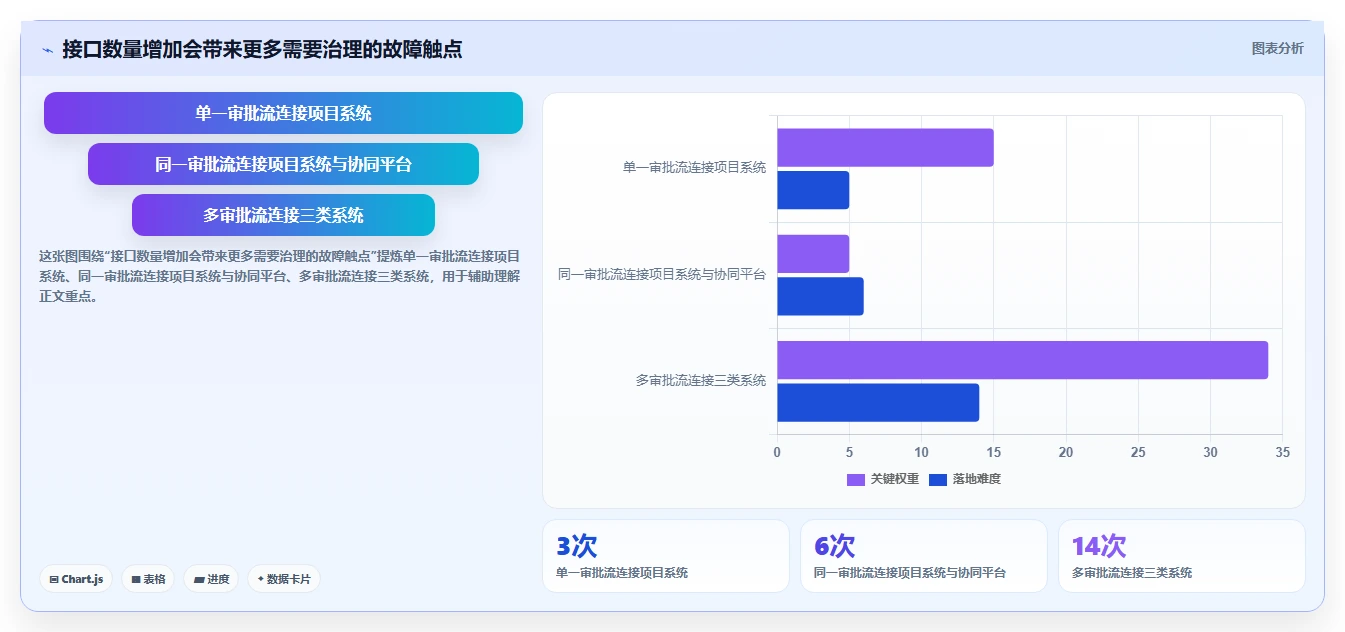Viewport: 1345px width, 632px height.
Task: Click the 表格 tag chip
Action: coord(148,579)
